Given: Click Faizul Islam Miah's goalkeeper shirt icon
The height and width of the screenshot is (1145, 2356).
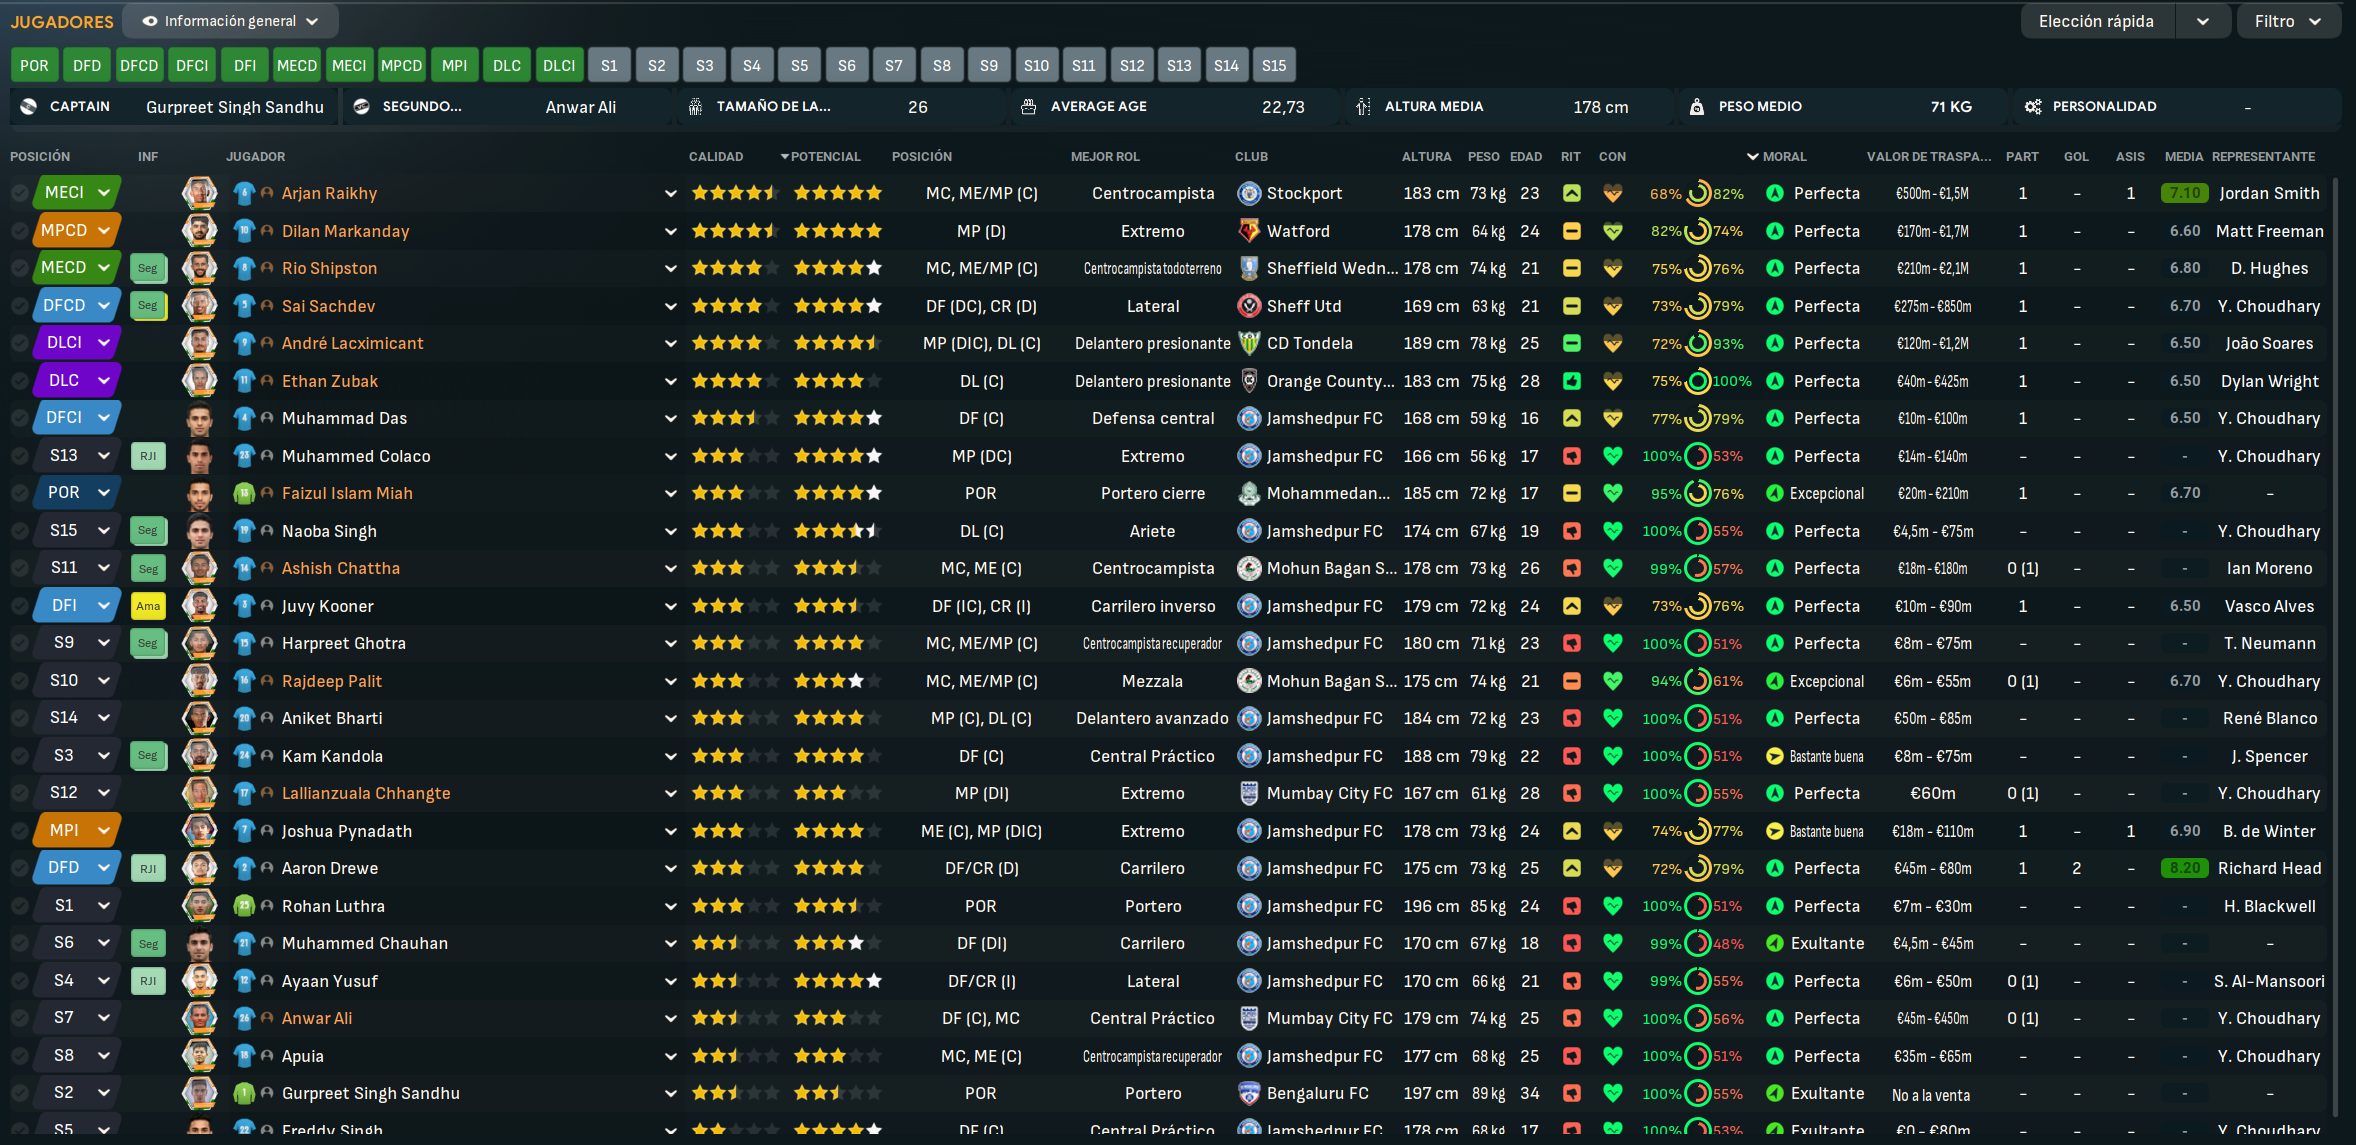Looking at the screenshot, I should (244, 493).
